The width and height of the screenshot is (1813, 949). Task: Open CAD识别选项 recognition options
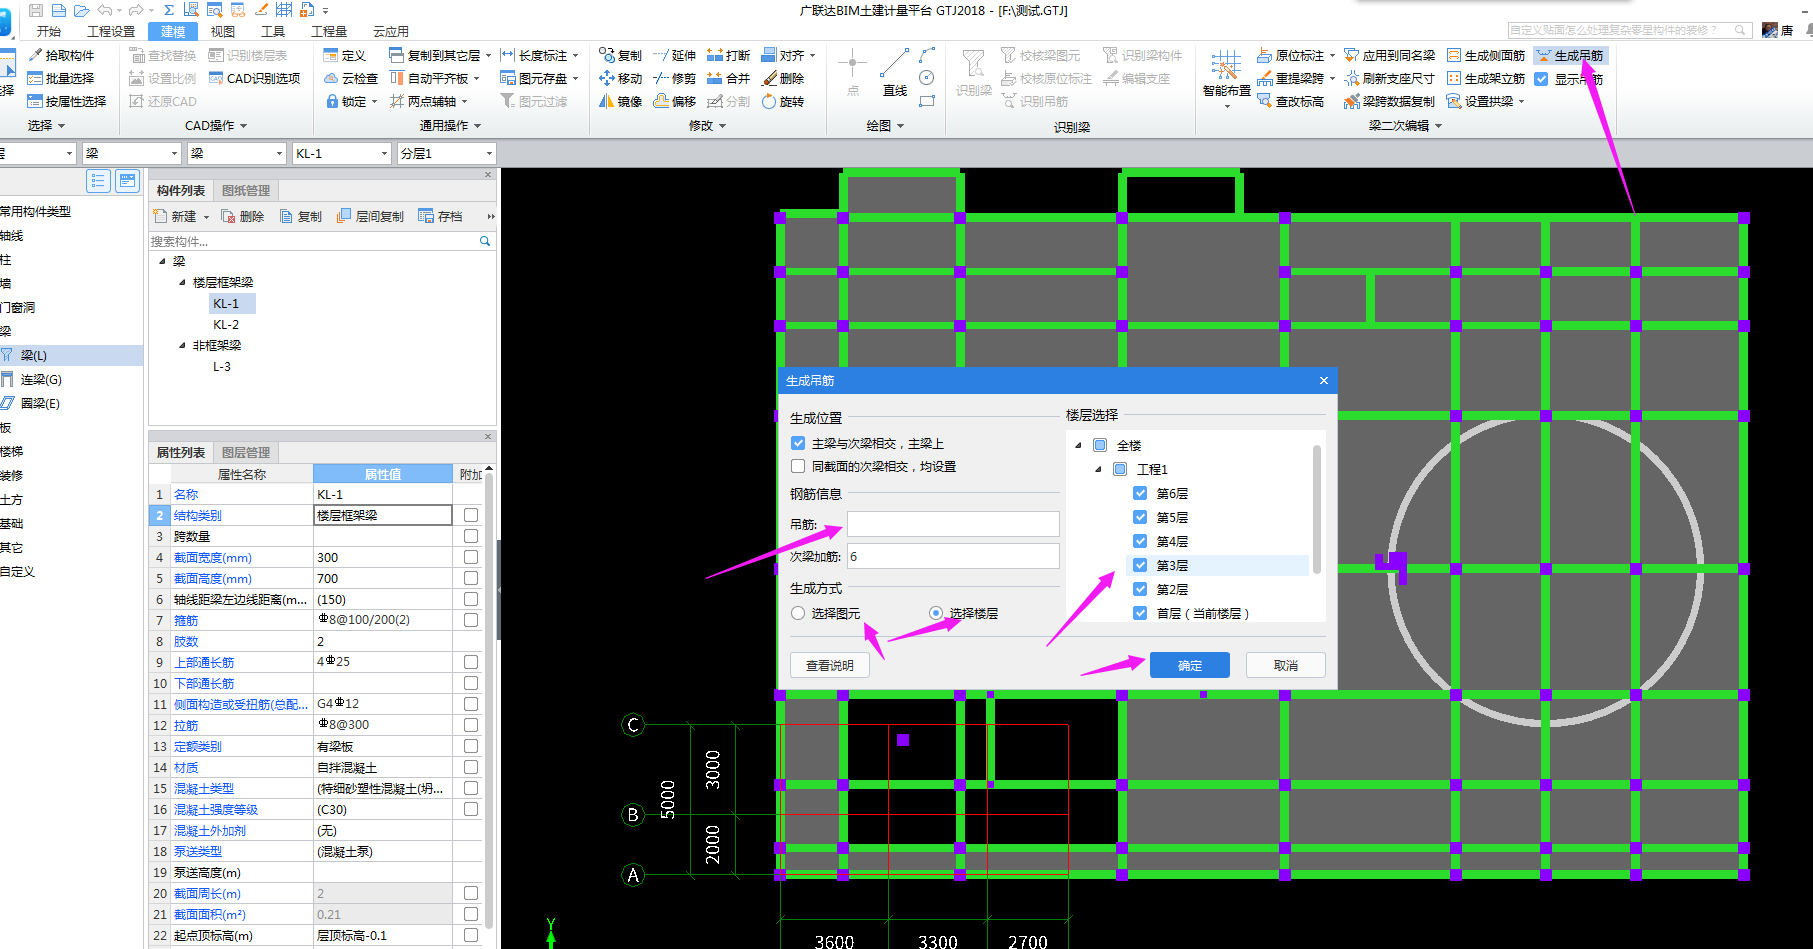click(254, 78)
